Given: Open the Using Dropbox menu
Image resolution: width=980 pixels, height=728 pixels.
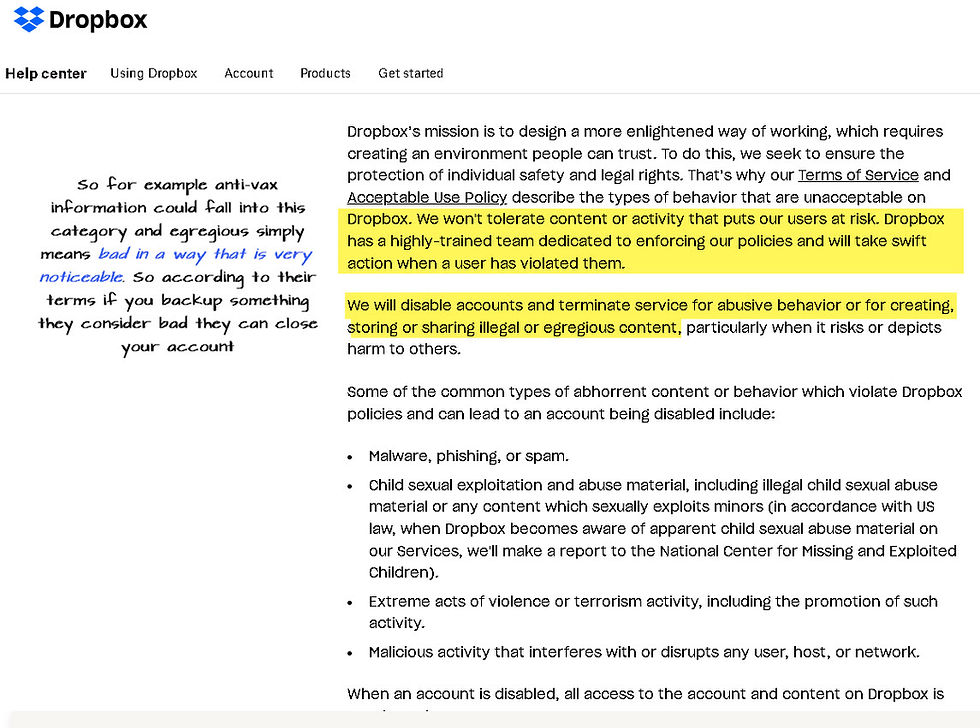Looking at the screenshot, I should [154, 73].
